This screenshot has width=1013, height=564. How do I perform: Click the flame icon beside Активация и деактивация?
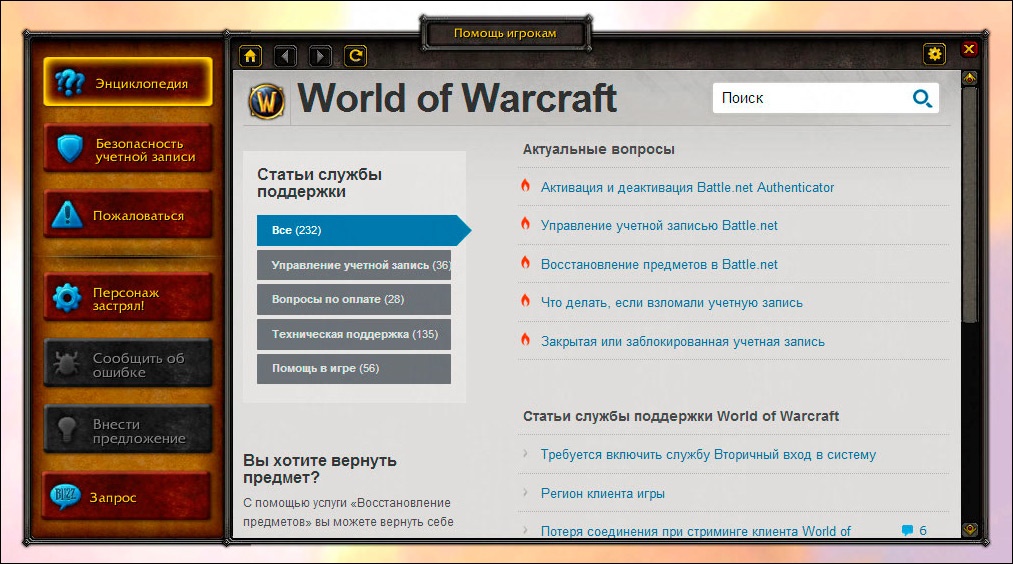pos(525,185)
